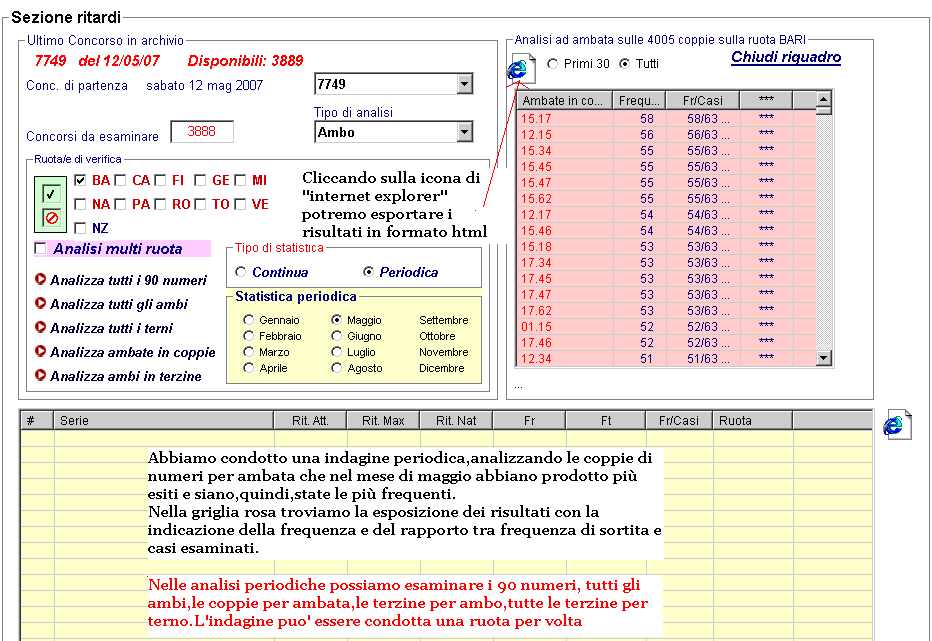Click the red prohibited deselect-all wheels icon
The width and height of the screenshot is (932, 641).
[51, 218]
